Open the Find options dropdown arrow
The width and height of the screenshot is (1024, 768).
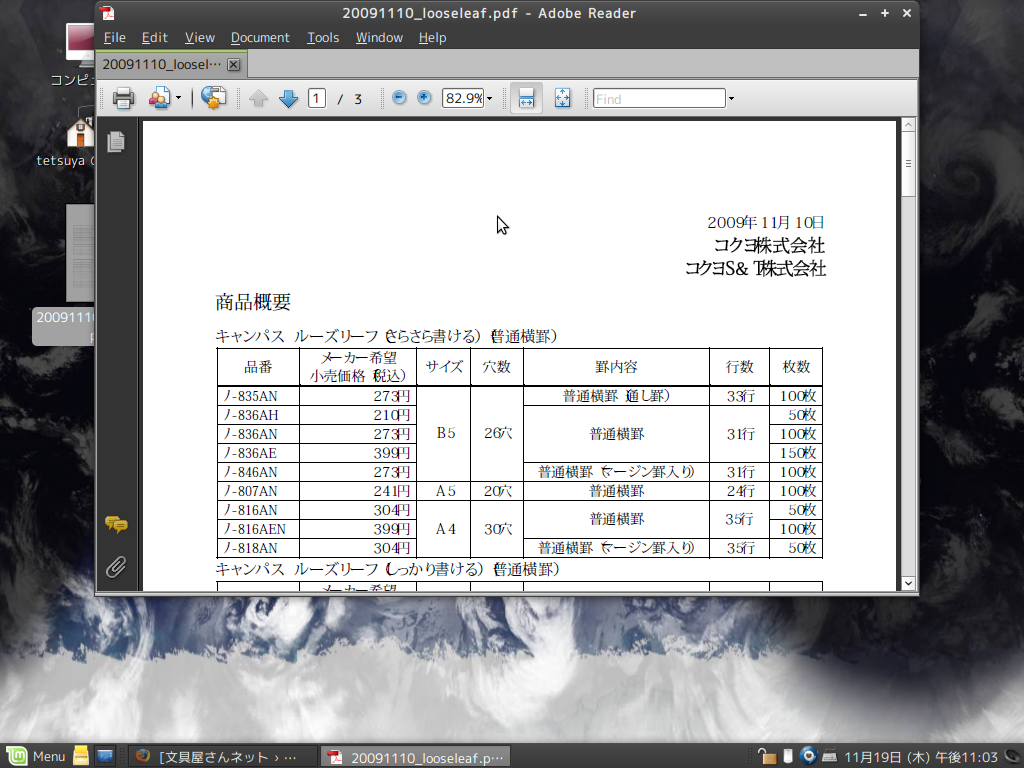731,99
